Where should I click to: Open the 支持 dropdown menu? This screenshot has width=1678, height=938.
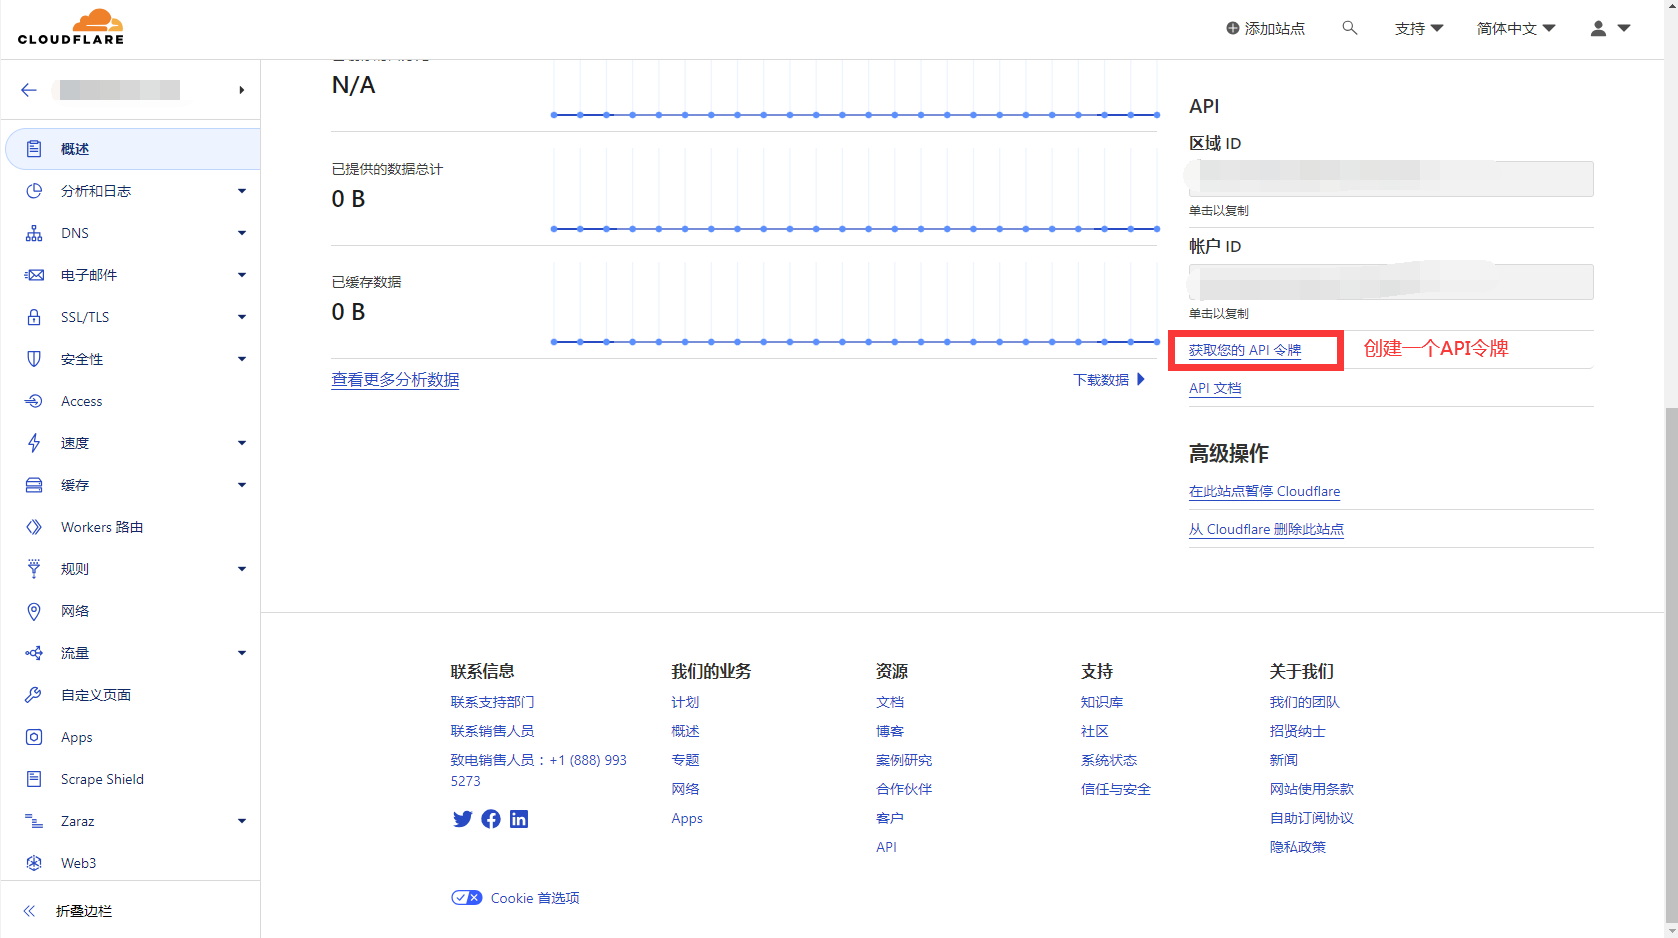pos(1418,28)
